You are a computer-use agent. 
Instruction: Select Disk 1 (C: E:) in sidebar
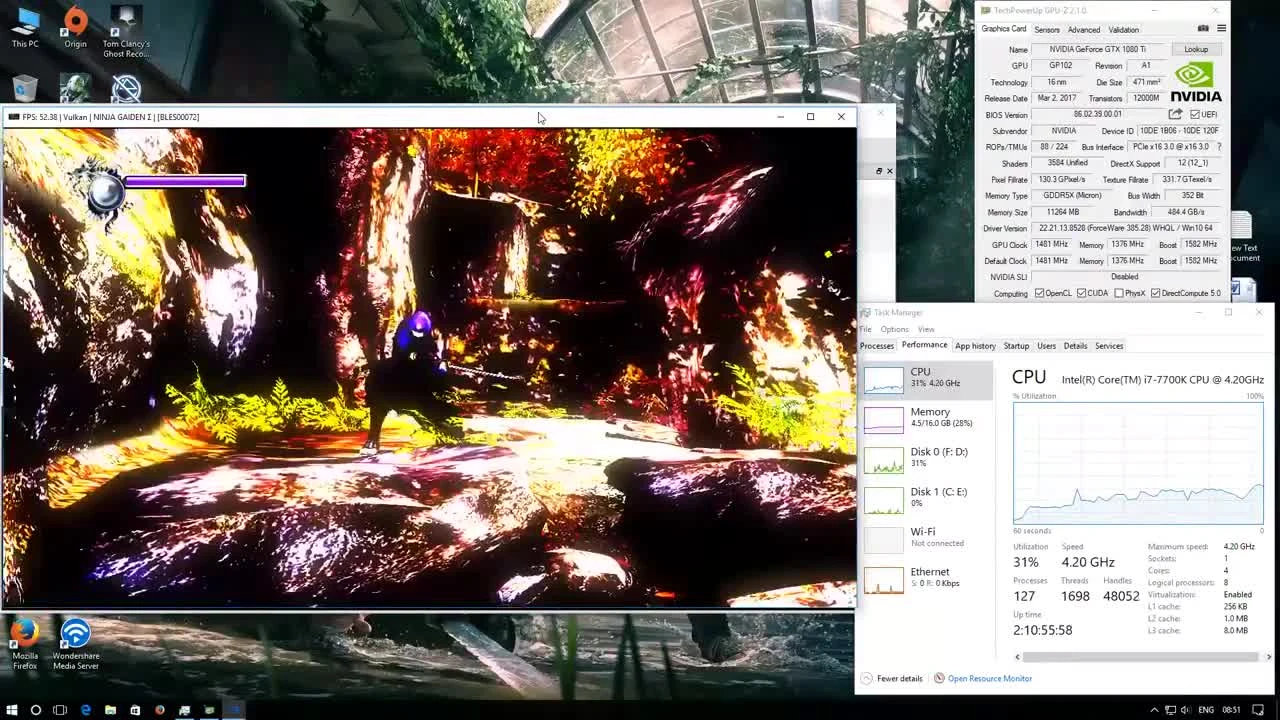pos(922,497)
